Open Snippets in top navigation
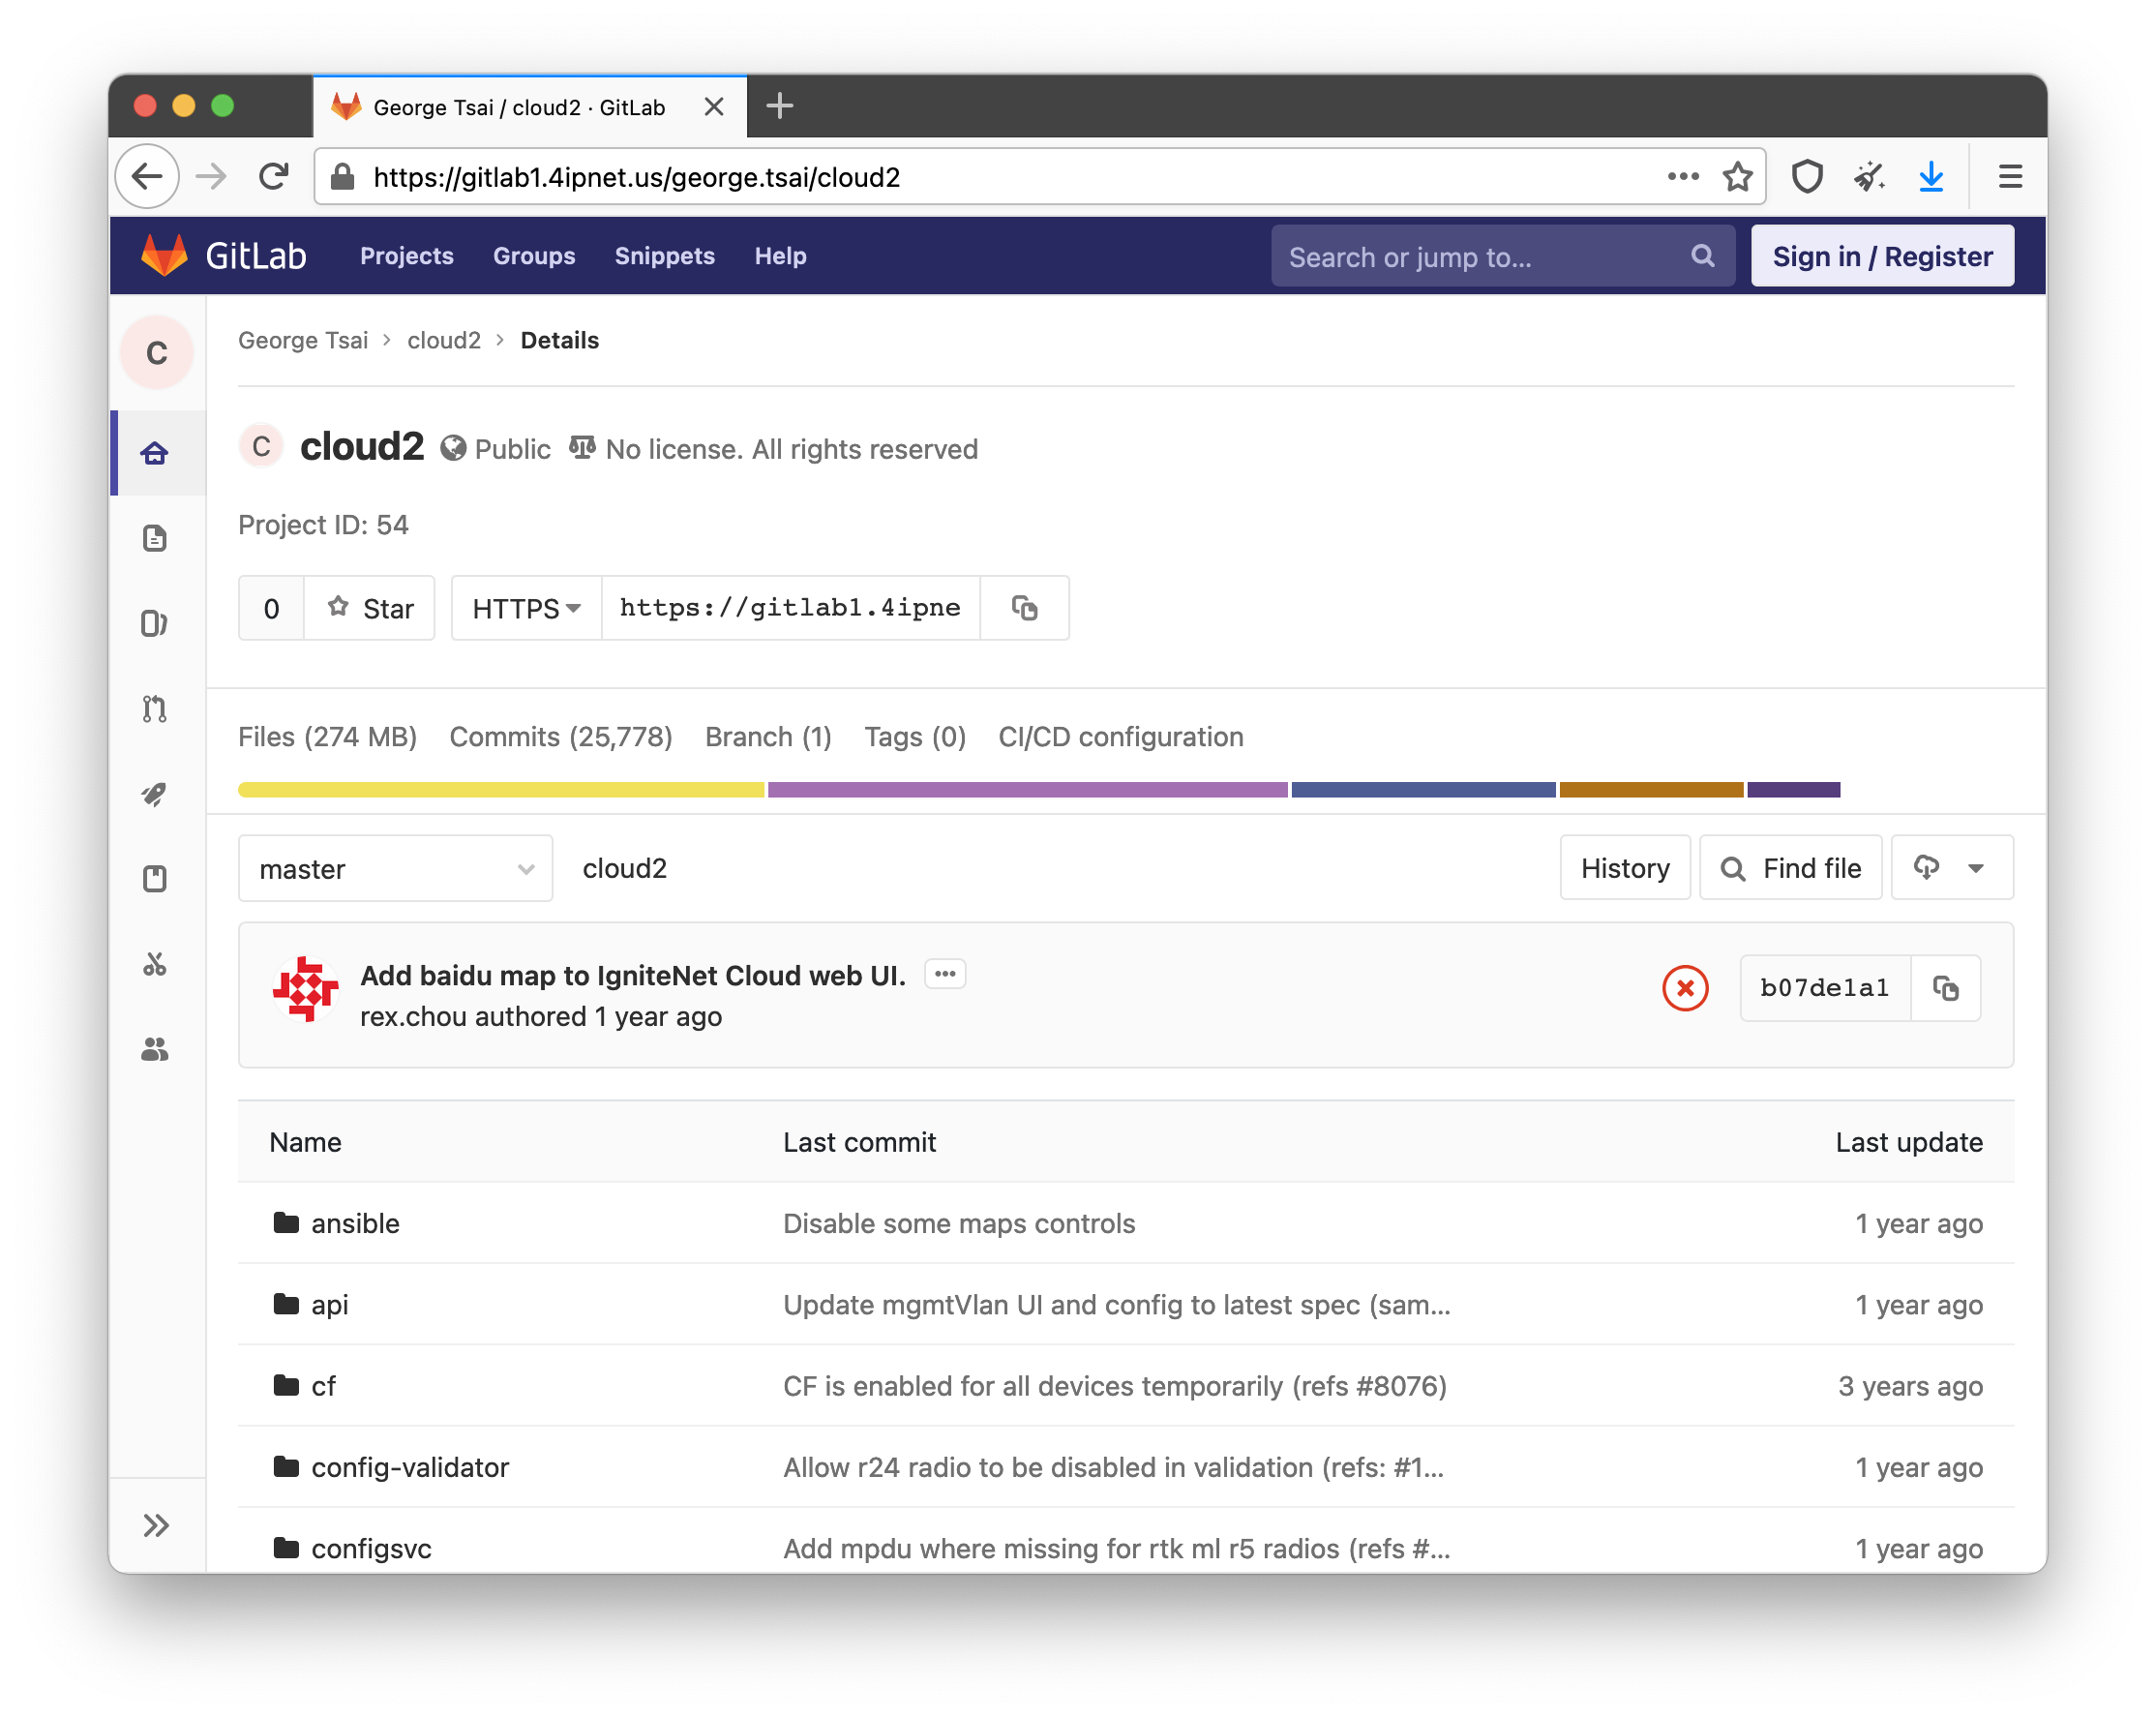Viewport: 2156px width, 1717px height. point(665,256)
